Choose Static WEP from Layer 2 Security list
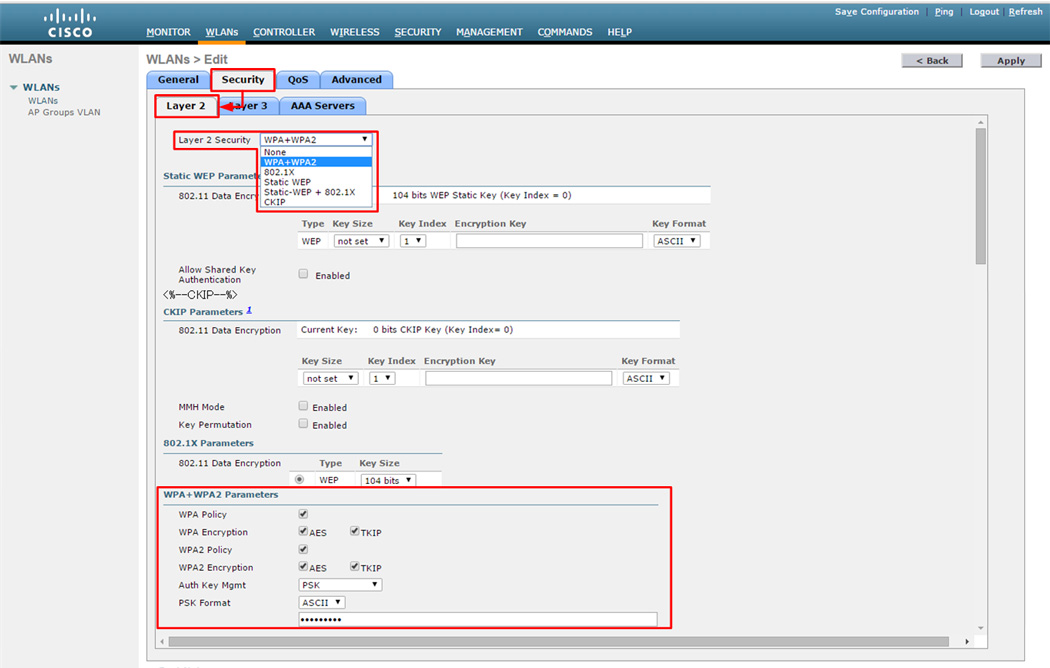The width and height of the screenshot is (1050, 668). (x=287, y=182)
